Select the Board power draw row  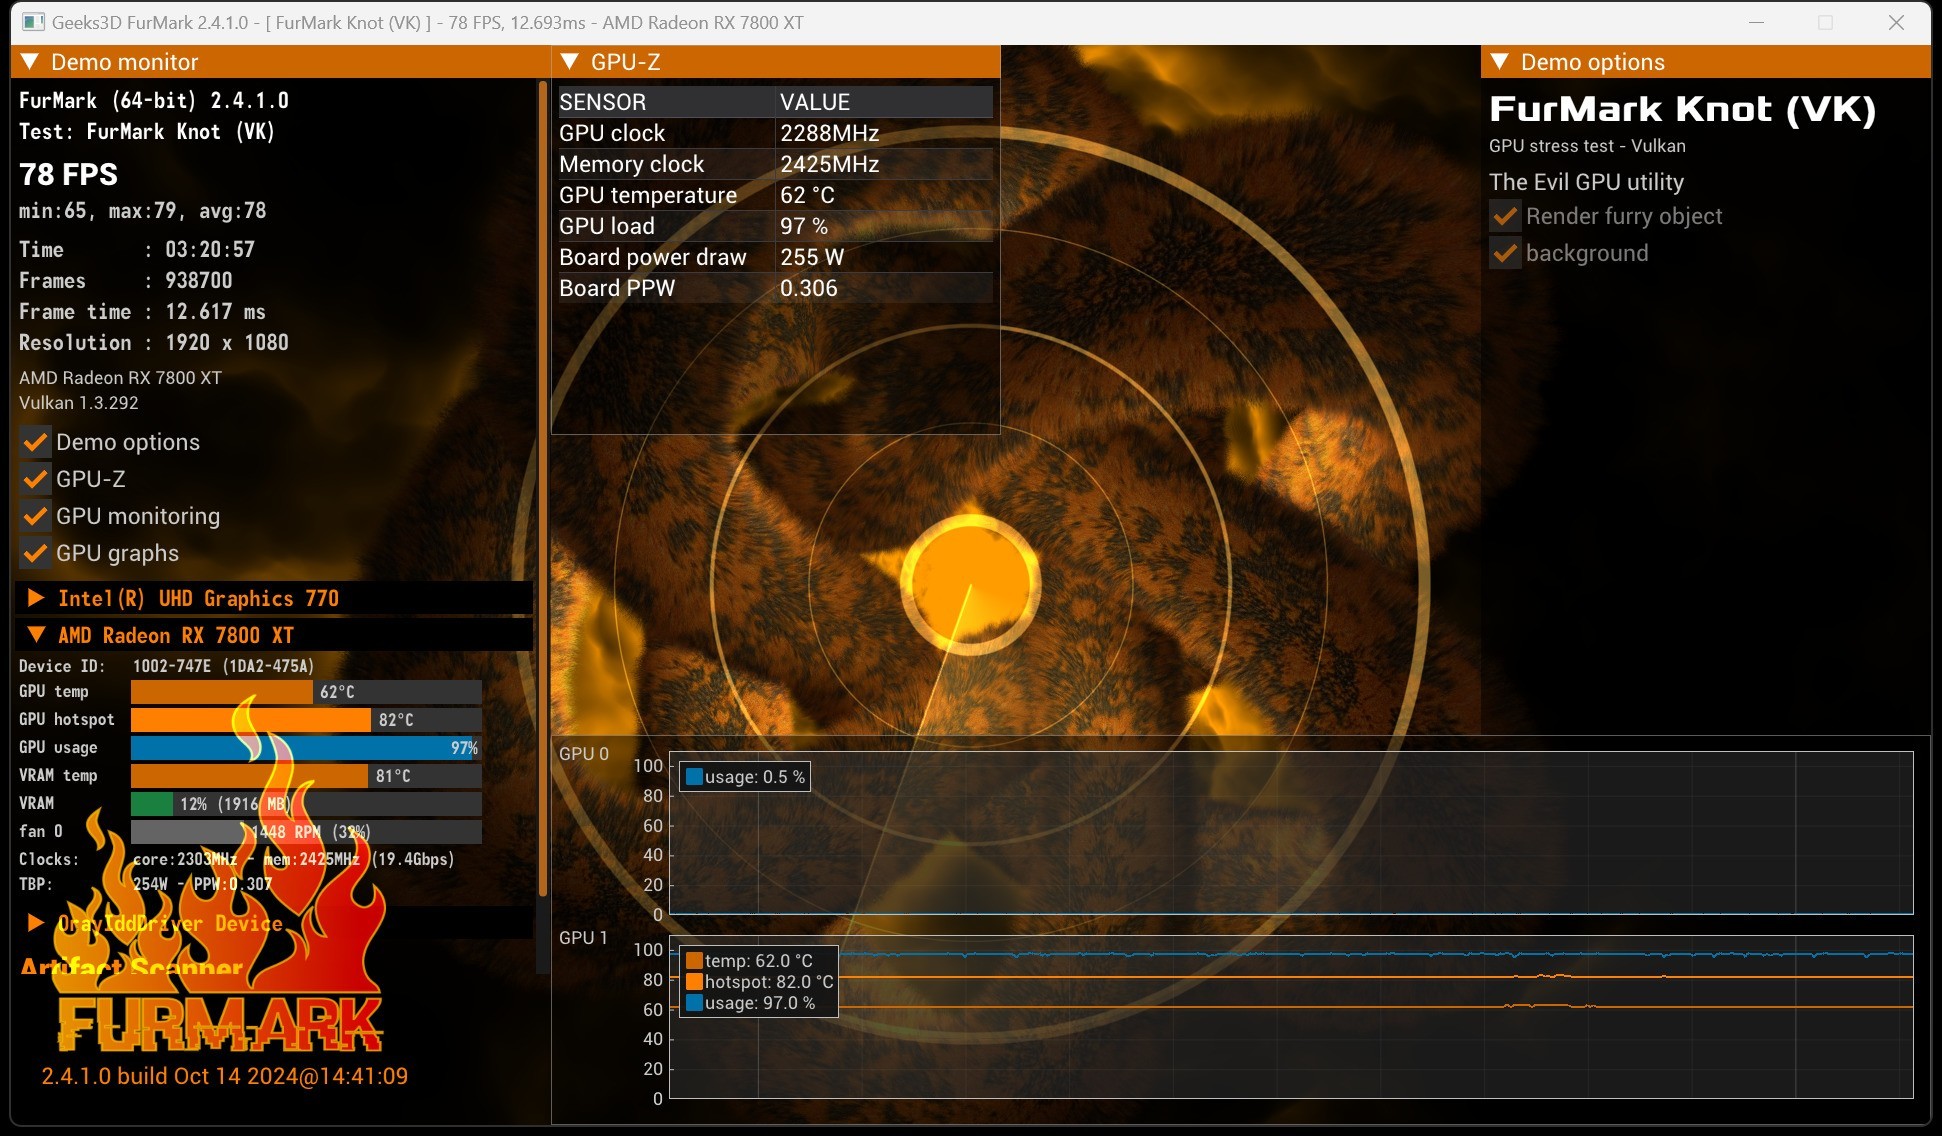775,257
